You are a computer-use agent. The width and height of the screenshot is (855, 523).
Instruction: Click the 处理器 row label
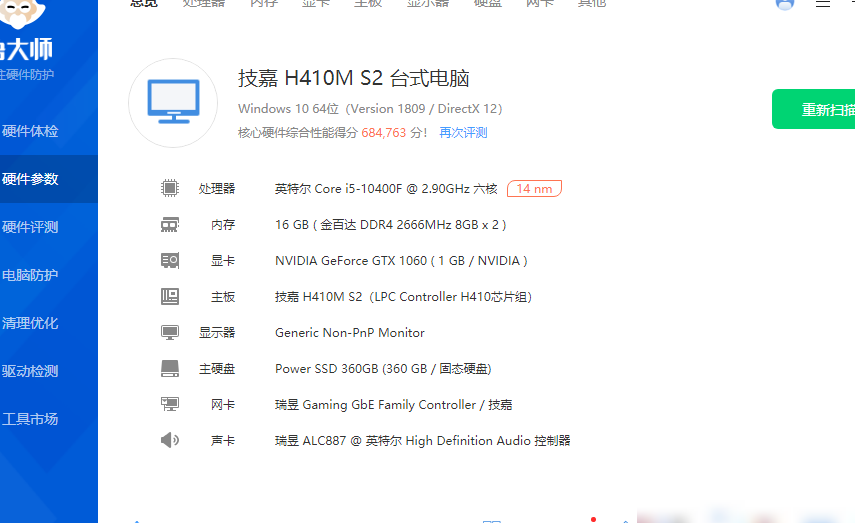pyautogui.click(x=216, y=189)
